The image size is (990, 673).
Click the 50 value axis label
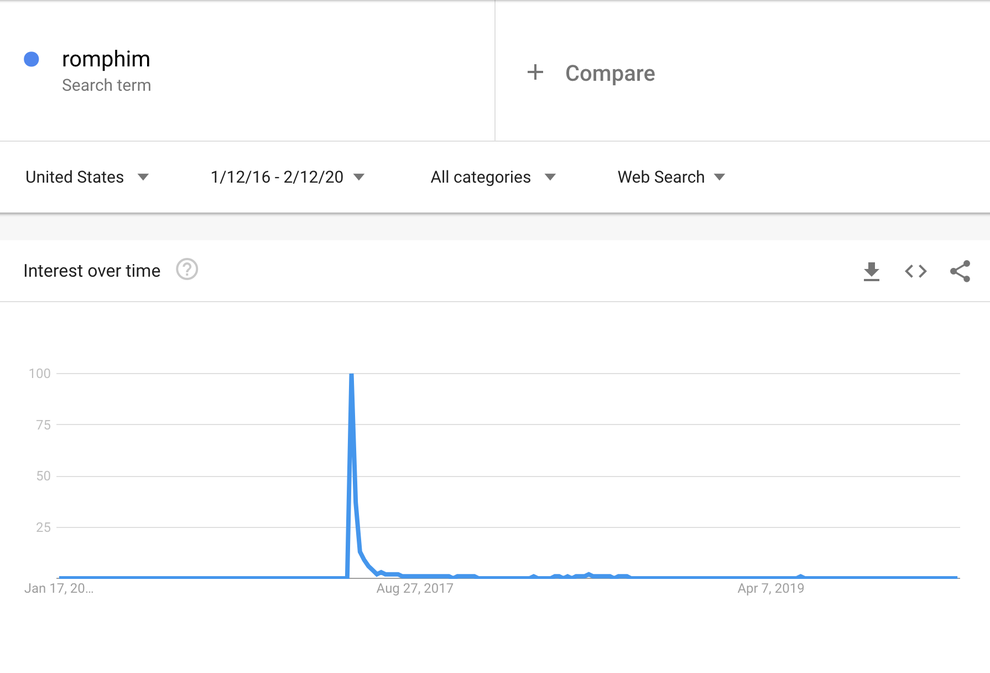[x=43, y=476]
